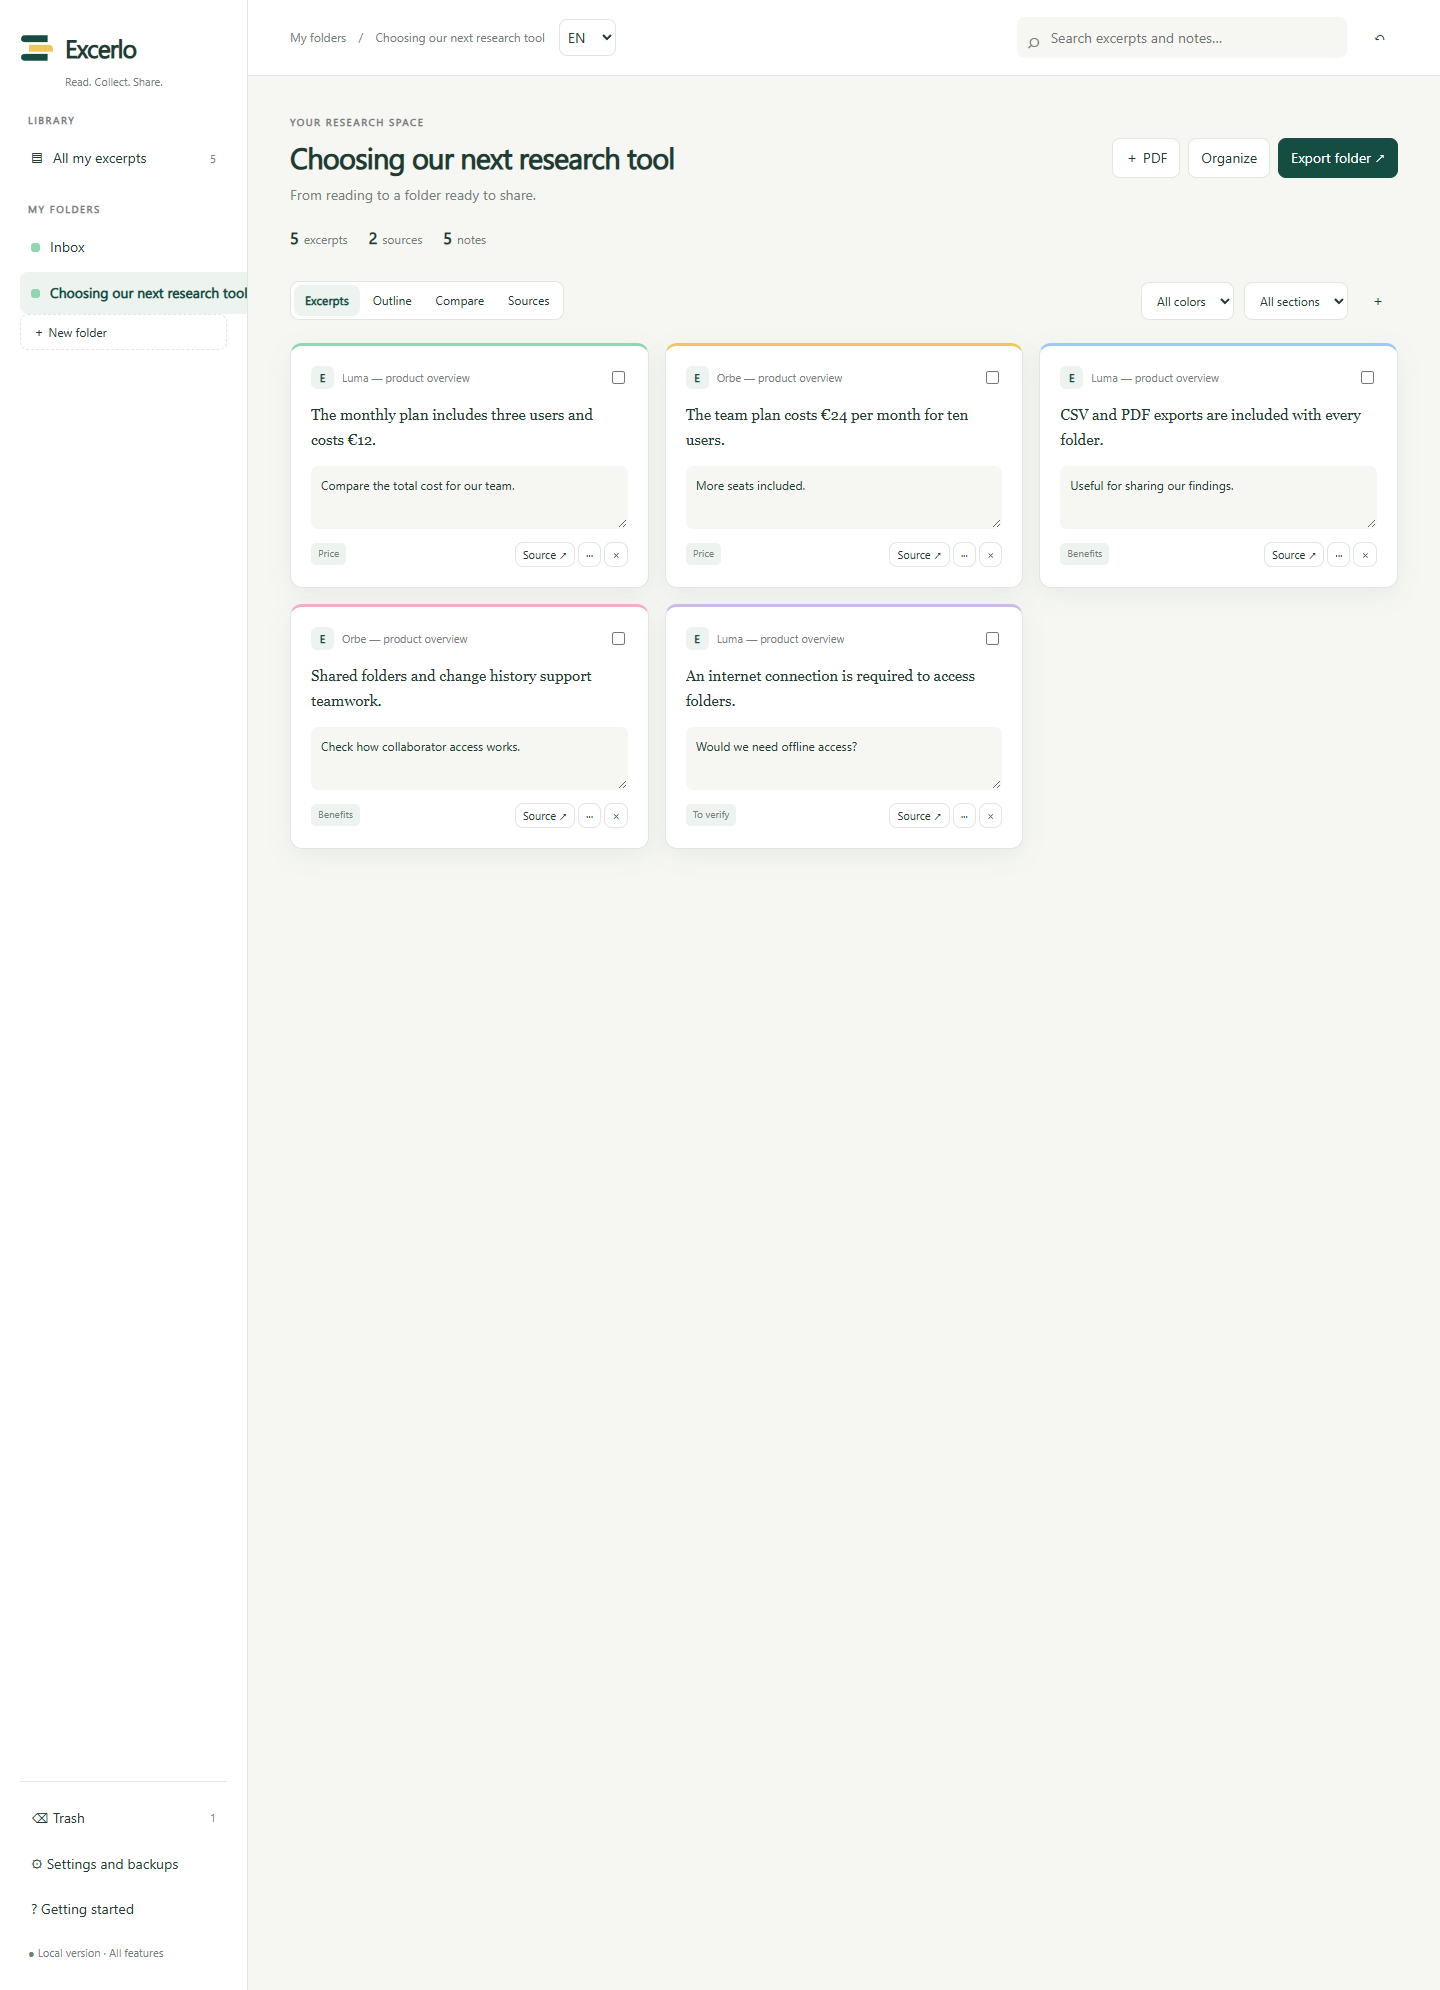1440x1990 pixels.
Task: Click the To verify tag
Action: point(711,815)
